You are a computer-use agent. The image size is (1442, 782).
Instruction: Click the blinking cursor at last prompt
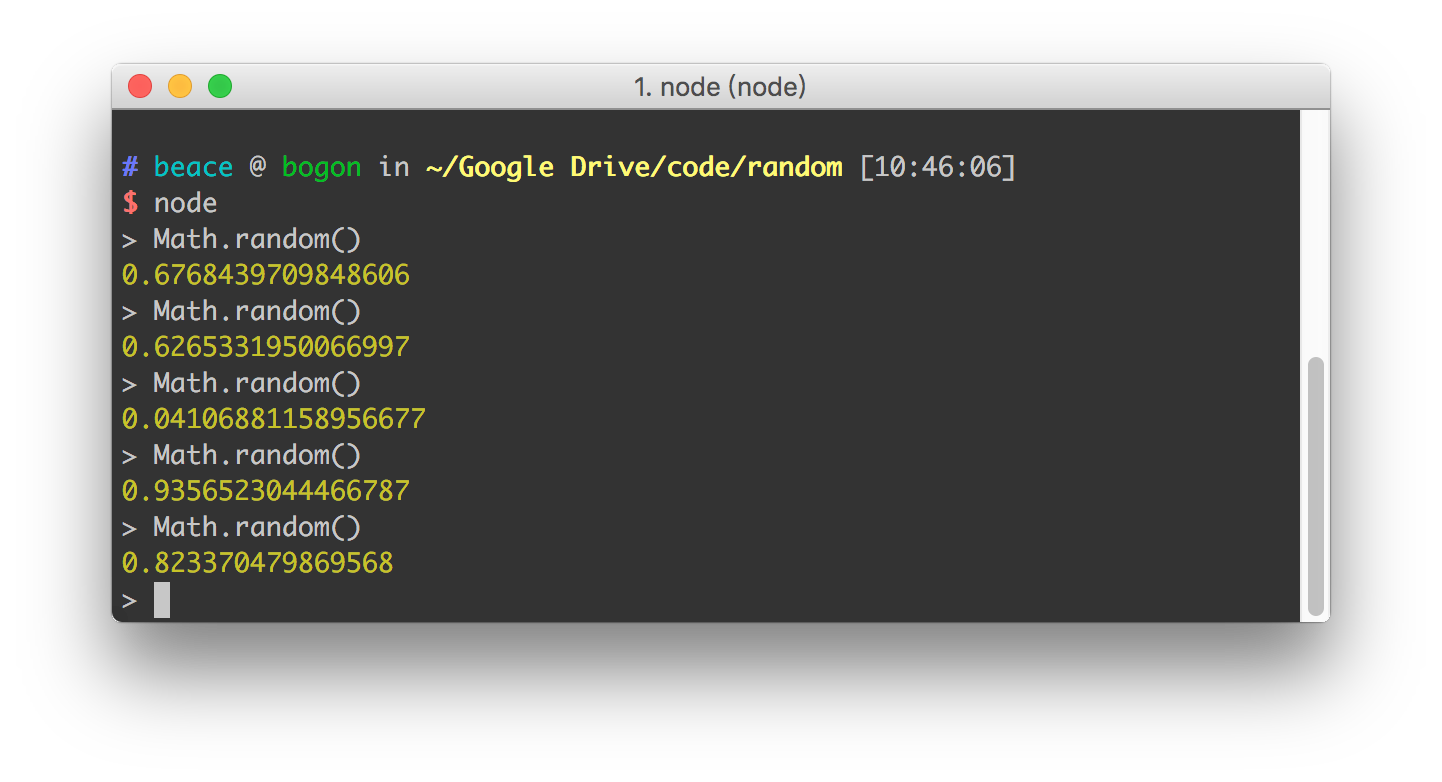click(162, 600)
